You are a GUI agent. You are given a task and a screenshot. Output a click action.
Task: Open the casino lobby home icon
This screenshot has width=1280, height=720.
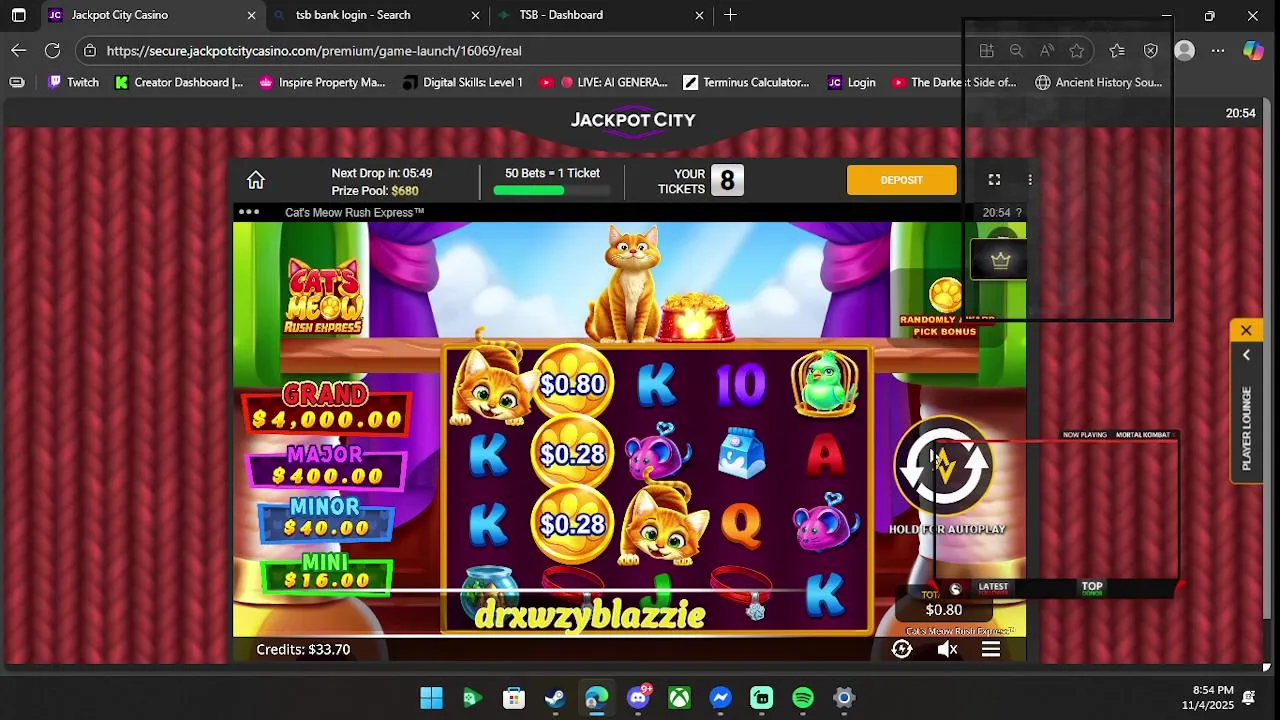pyautogui.click(x=256, y=180)
